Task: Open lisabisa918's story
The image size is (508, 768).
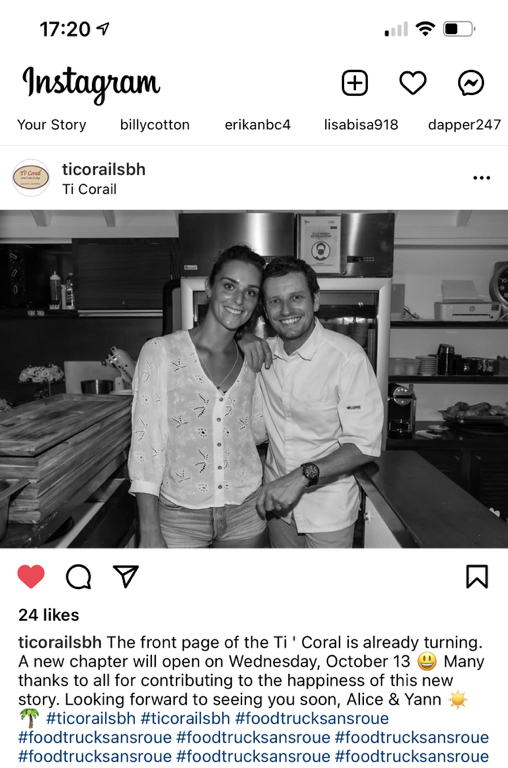Action: (361, 125)
